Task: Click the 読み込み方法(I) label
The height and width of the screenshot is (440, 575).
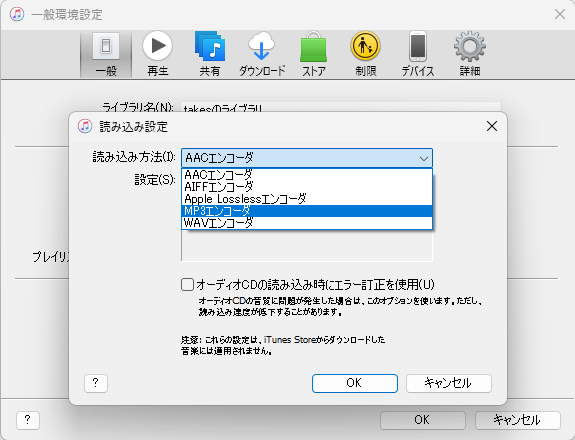Action: [134, 157]
